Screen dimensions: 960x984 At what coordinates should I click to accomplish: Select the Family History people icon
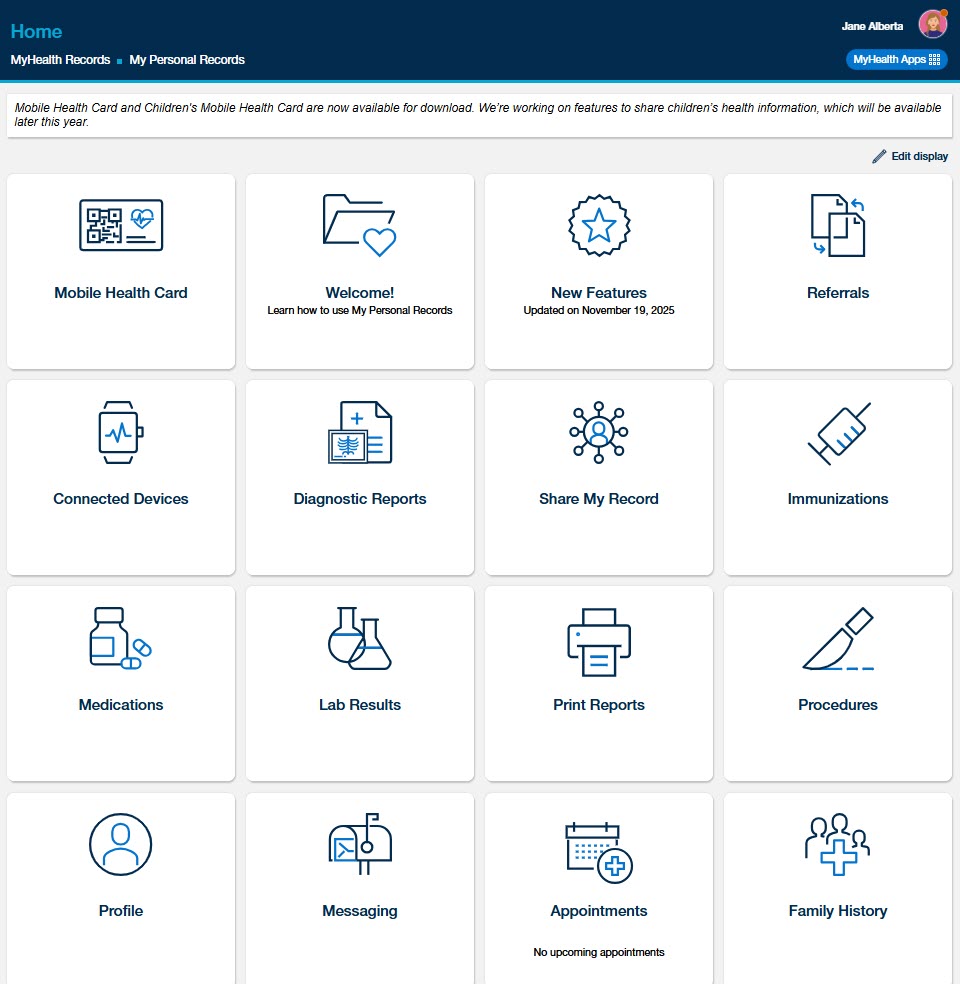[838, 845]
